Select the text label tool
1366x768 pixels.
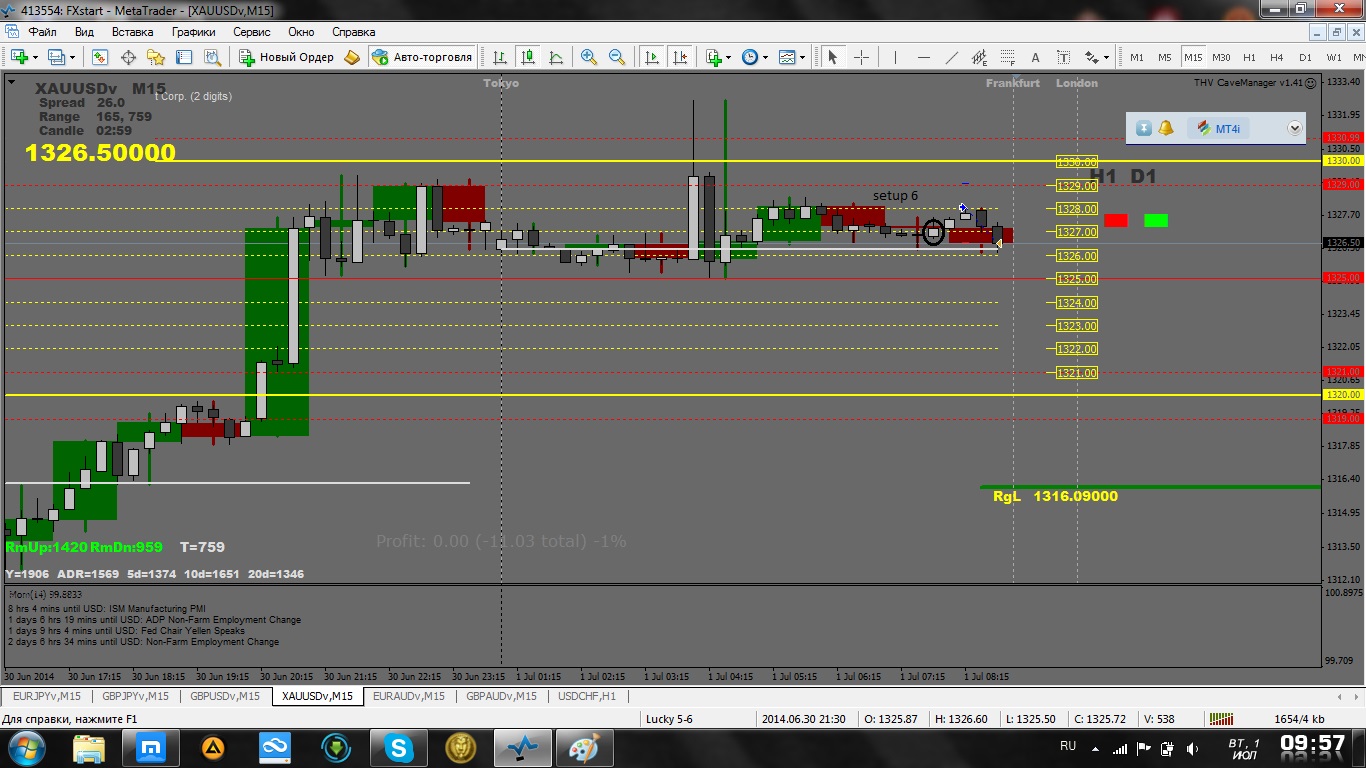tap(1063, 57)
